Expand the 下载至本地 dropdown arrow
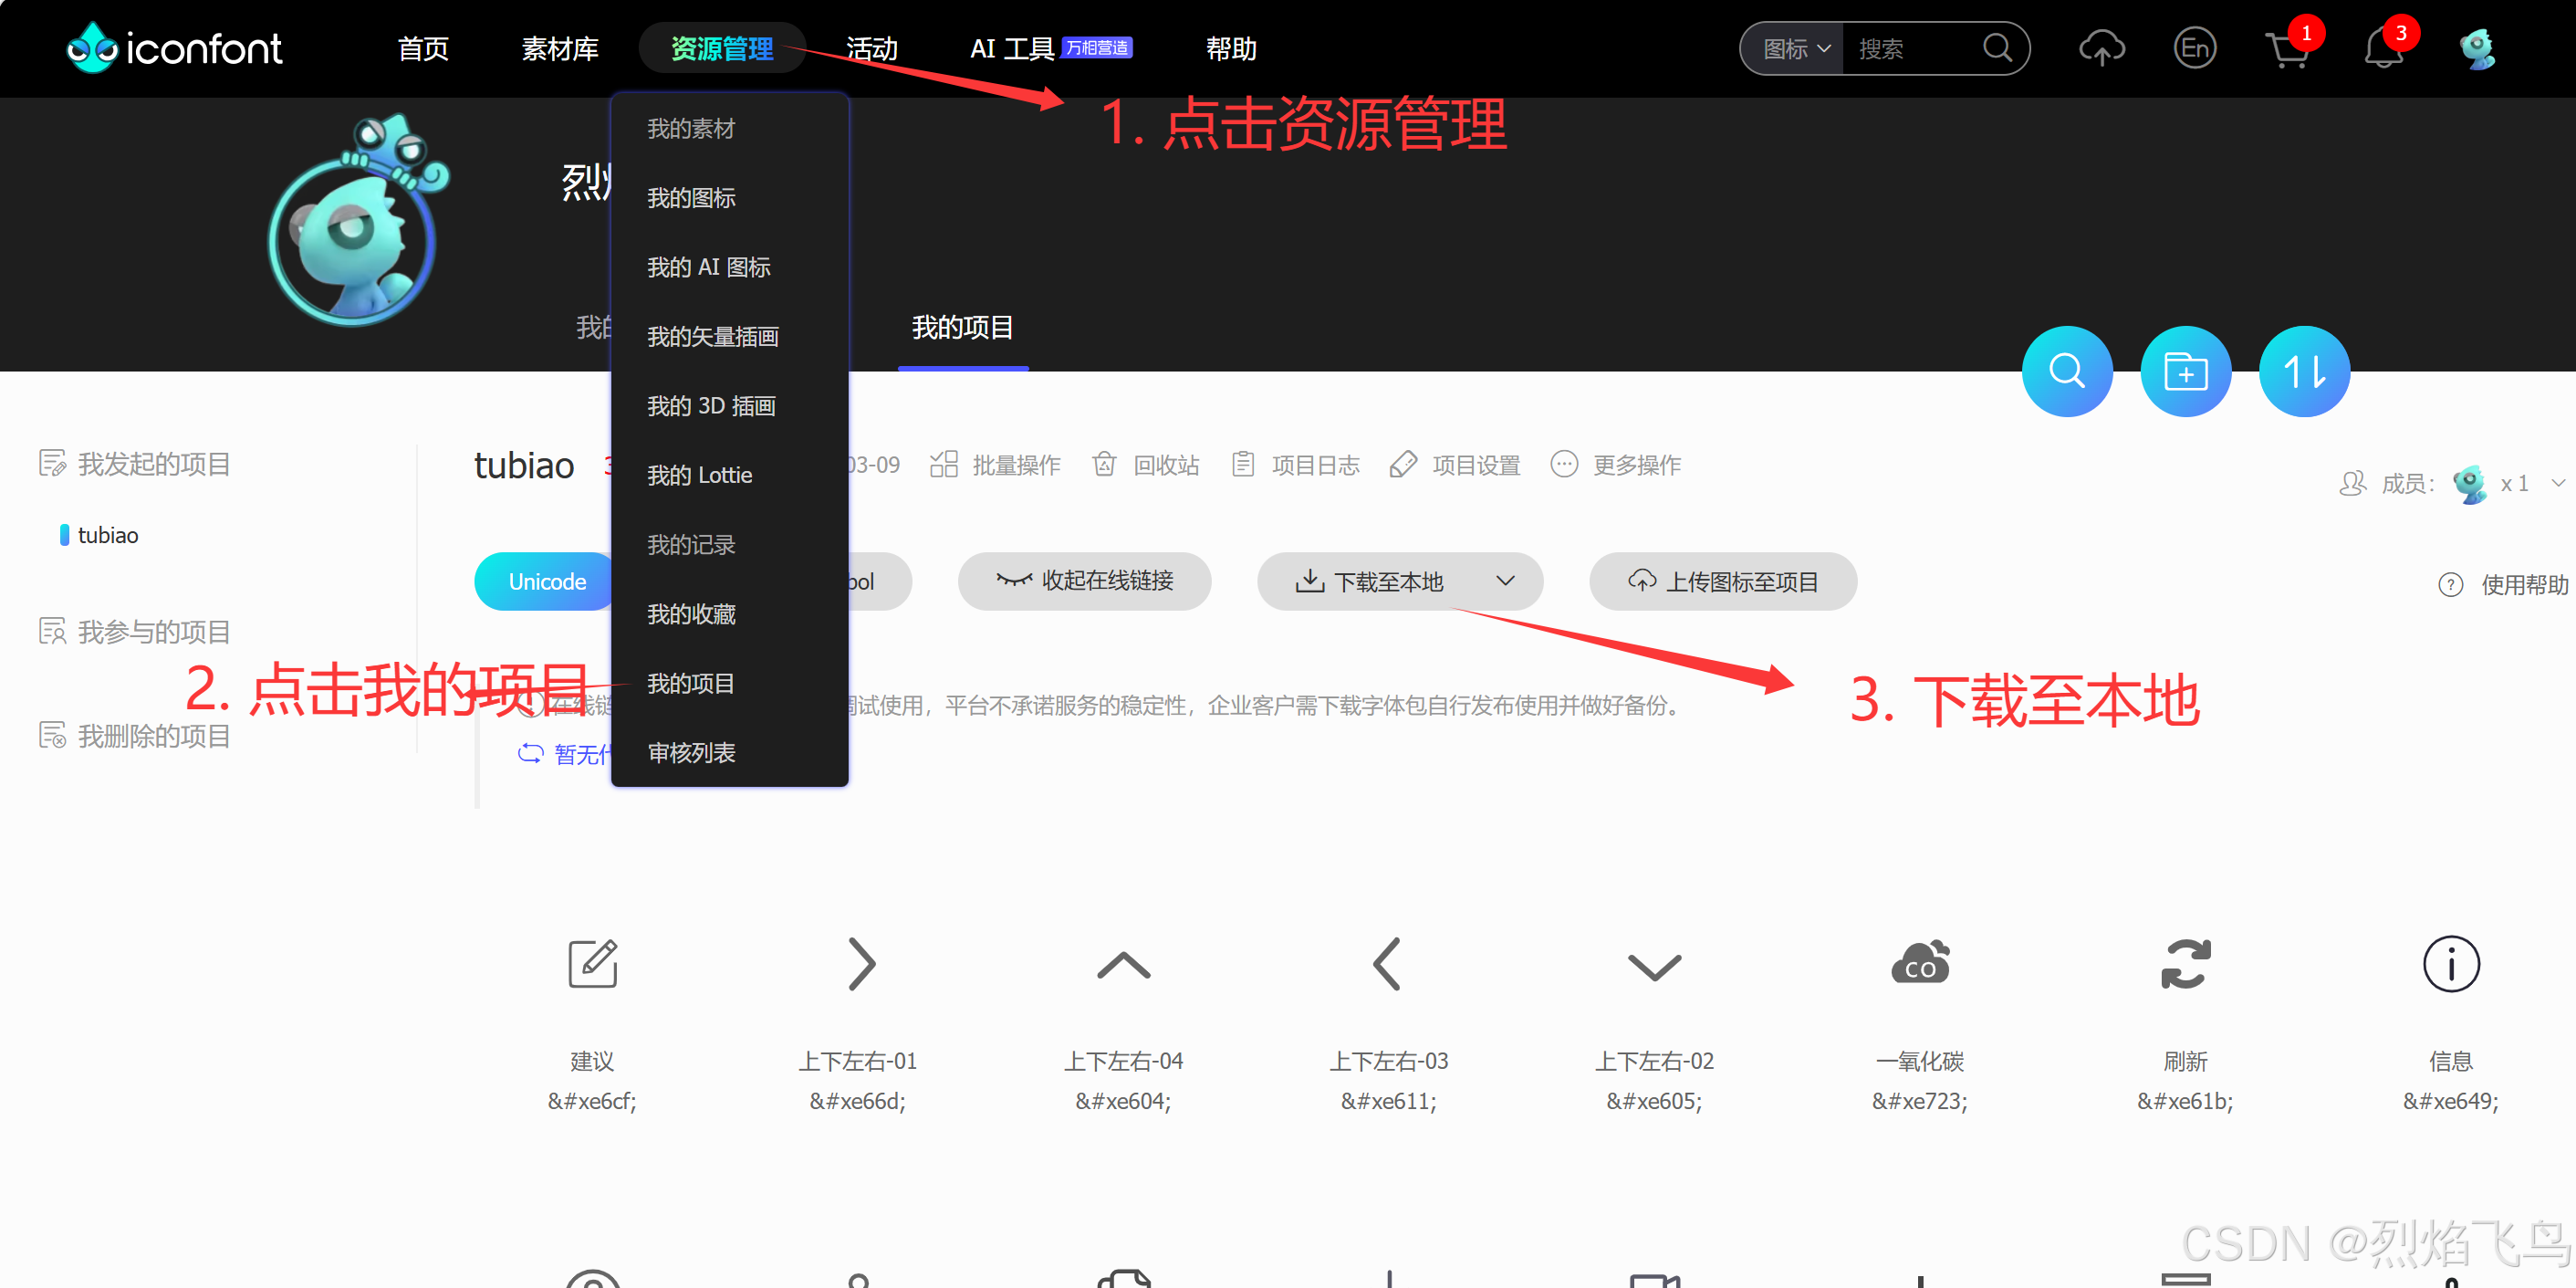Image resolution: width=2576 pixels, height=1288 pixels. coord(1504,581)
